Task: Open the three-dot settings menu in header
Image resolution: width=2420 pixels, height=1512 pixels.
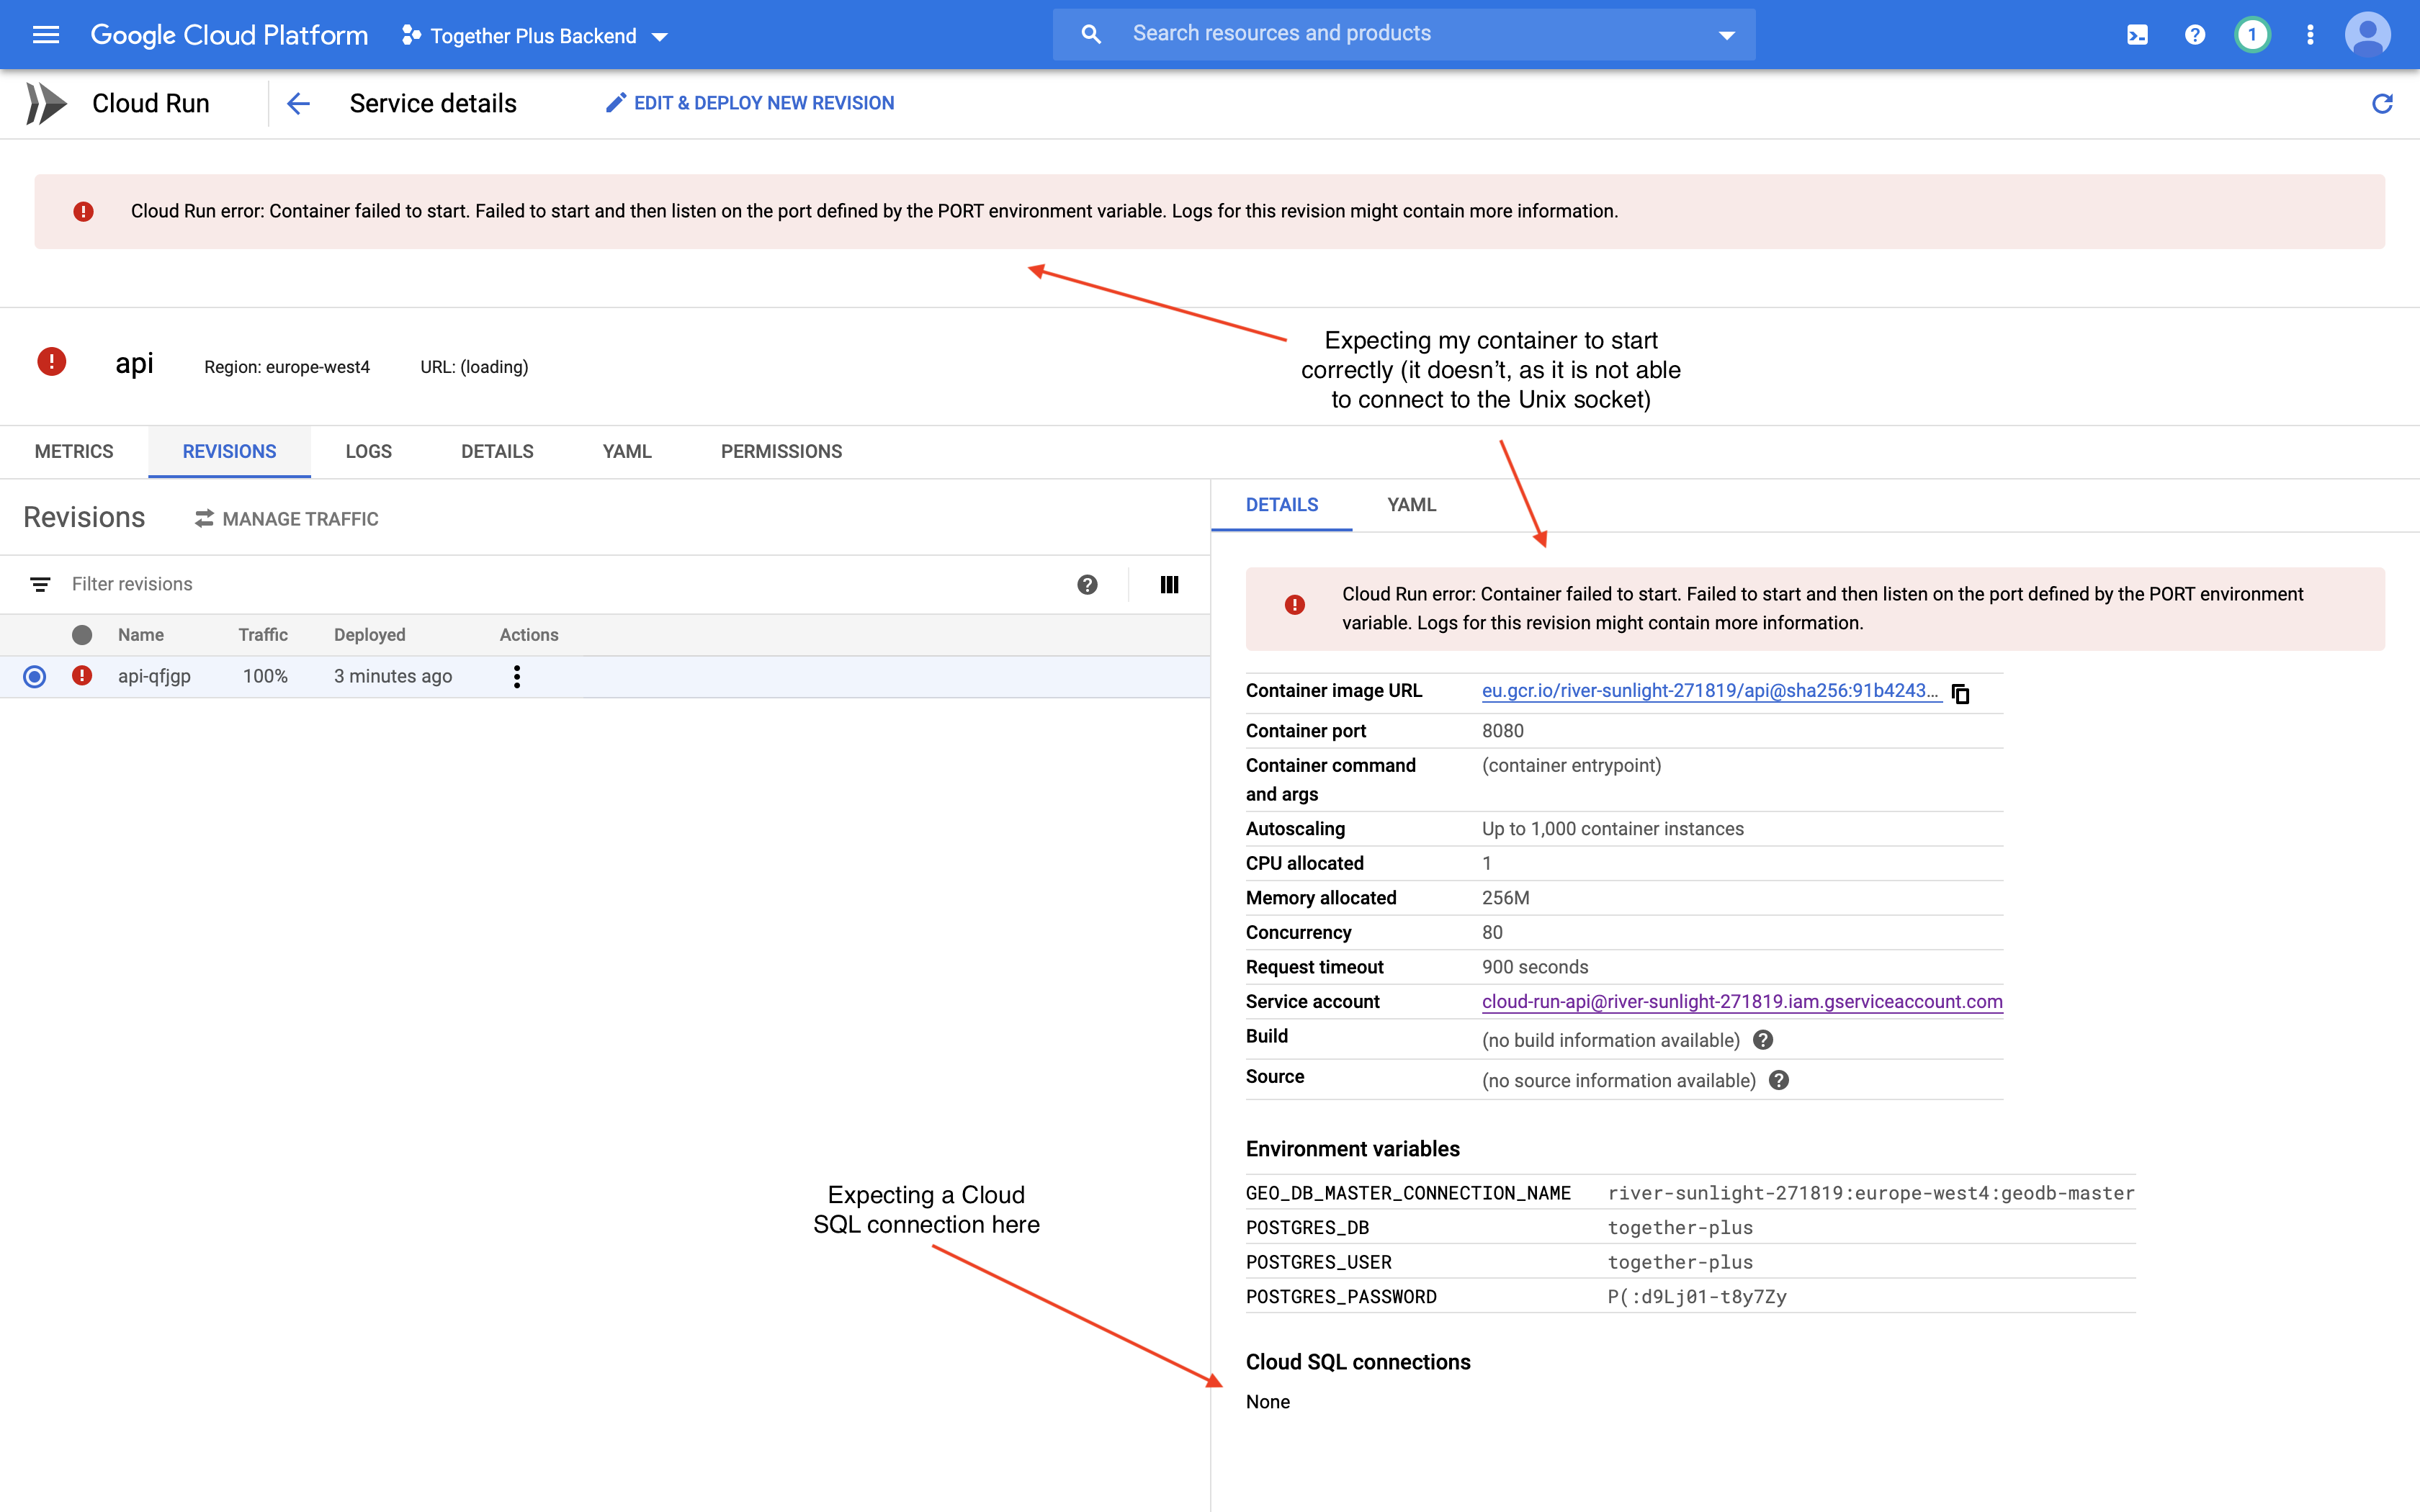Action: (x=2310, y=35)
